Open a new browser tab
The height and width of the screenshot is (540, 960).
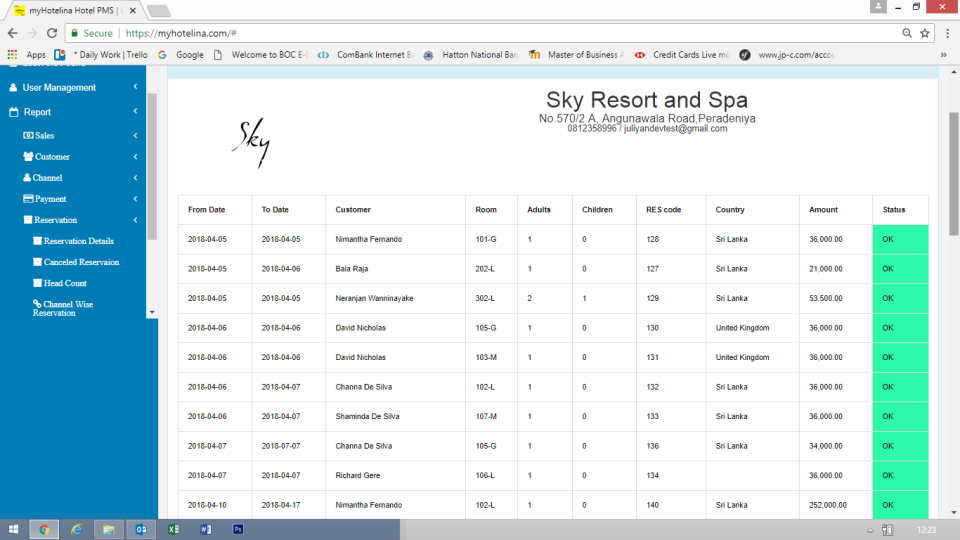(x=159, y=11)
